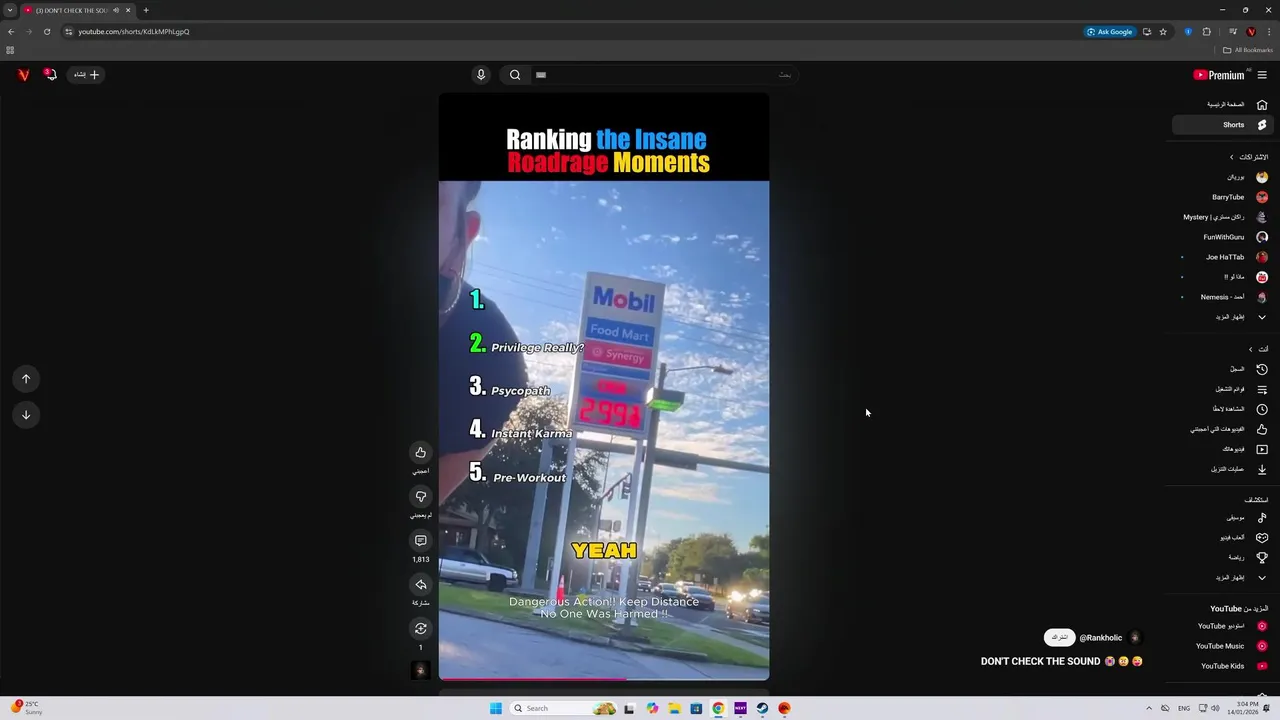Go back with browser back arrow
Image resolution: width=1280 pixels, height=720 pixels.
11,31
